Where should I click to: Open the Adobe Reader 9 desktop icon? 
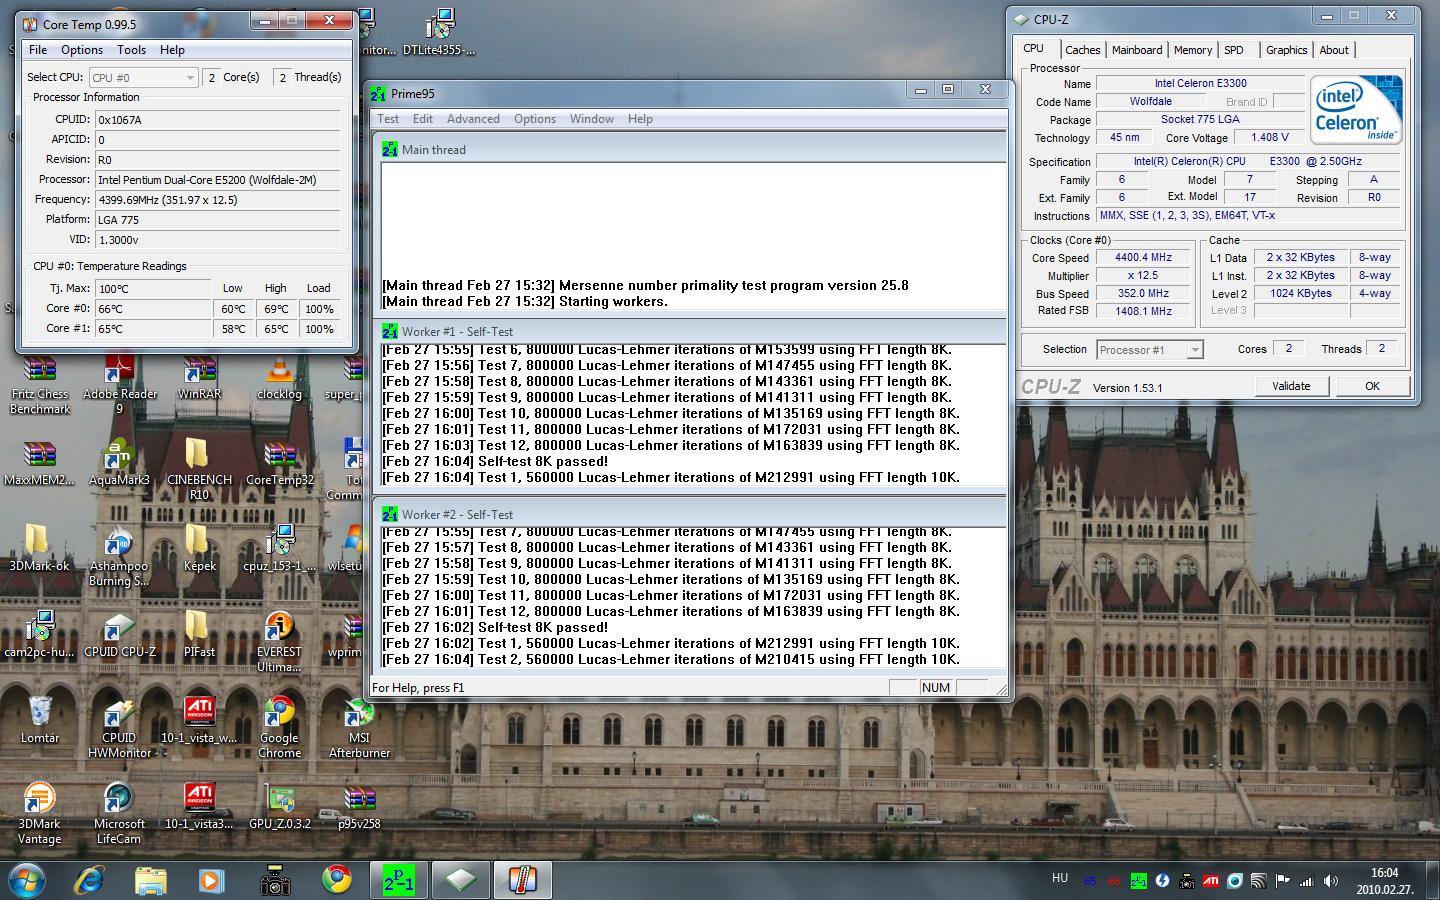tap(120, 387)
